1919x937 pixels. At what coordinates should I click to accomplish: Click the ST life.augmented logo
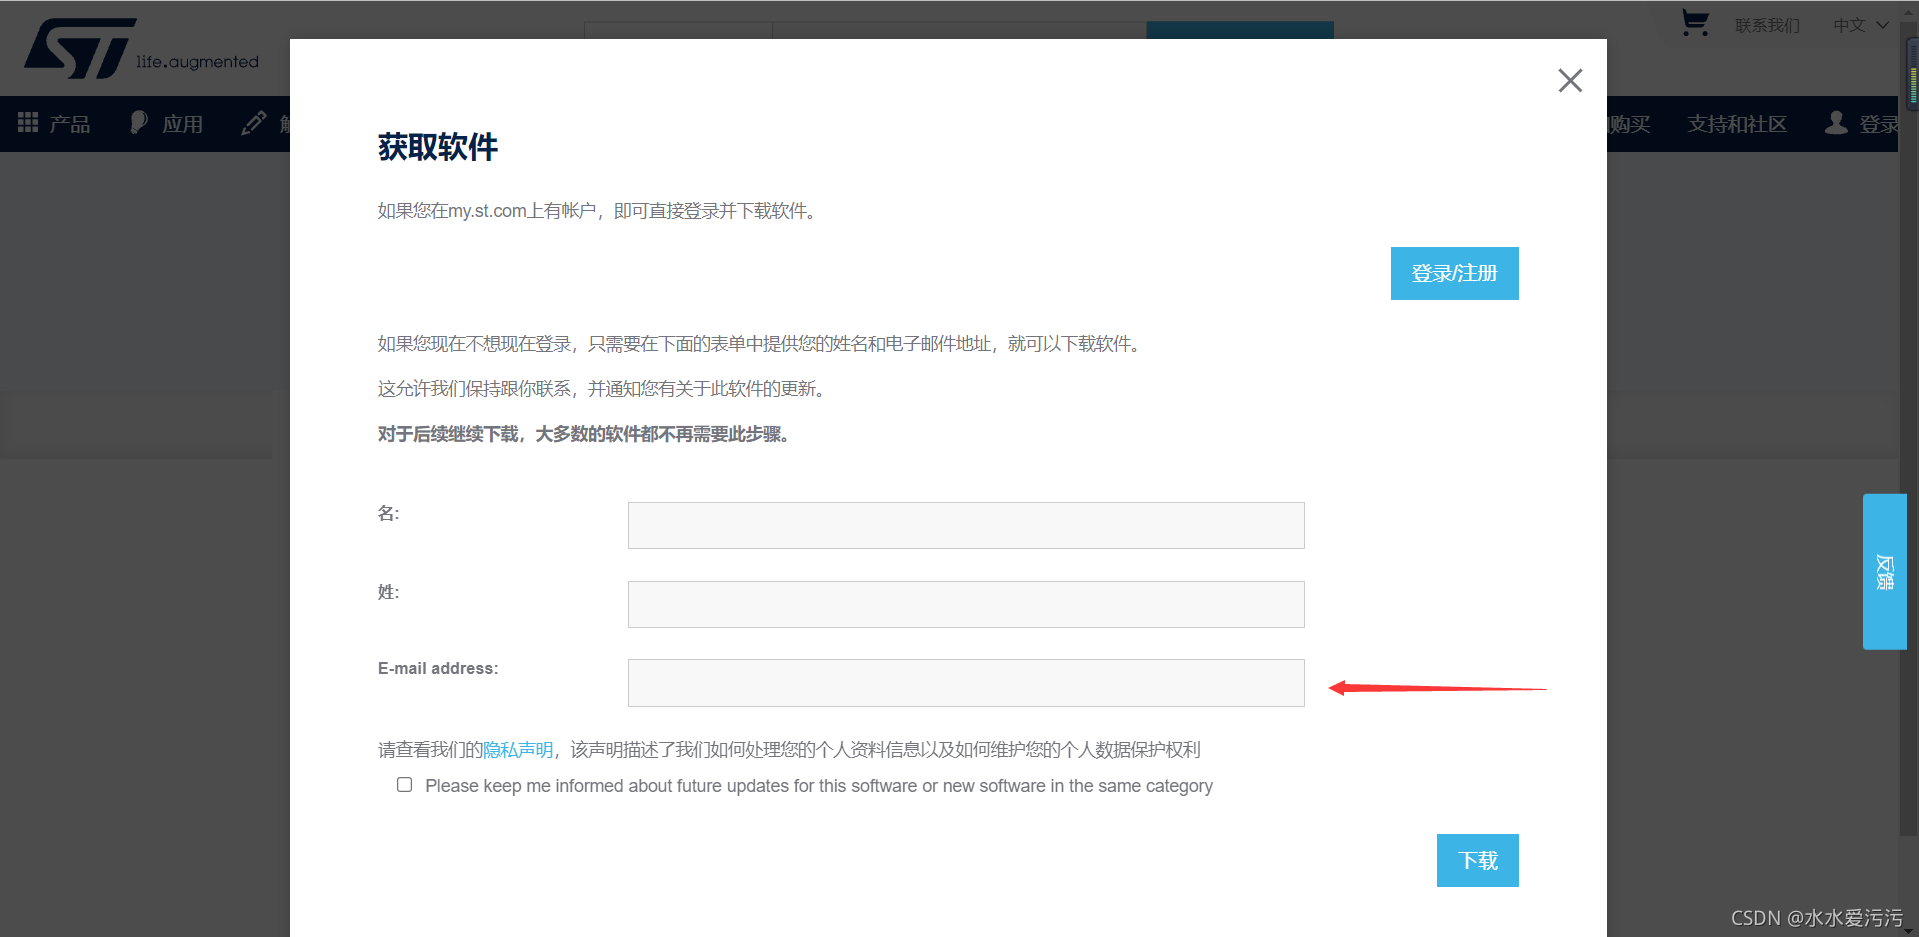coord(141,48)
